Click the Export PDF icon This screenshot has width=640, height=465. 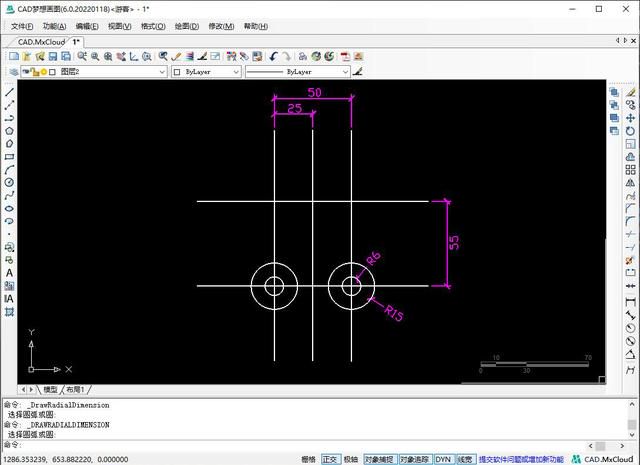click(345, 56)
